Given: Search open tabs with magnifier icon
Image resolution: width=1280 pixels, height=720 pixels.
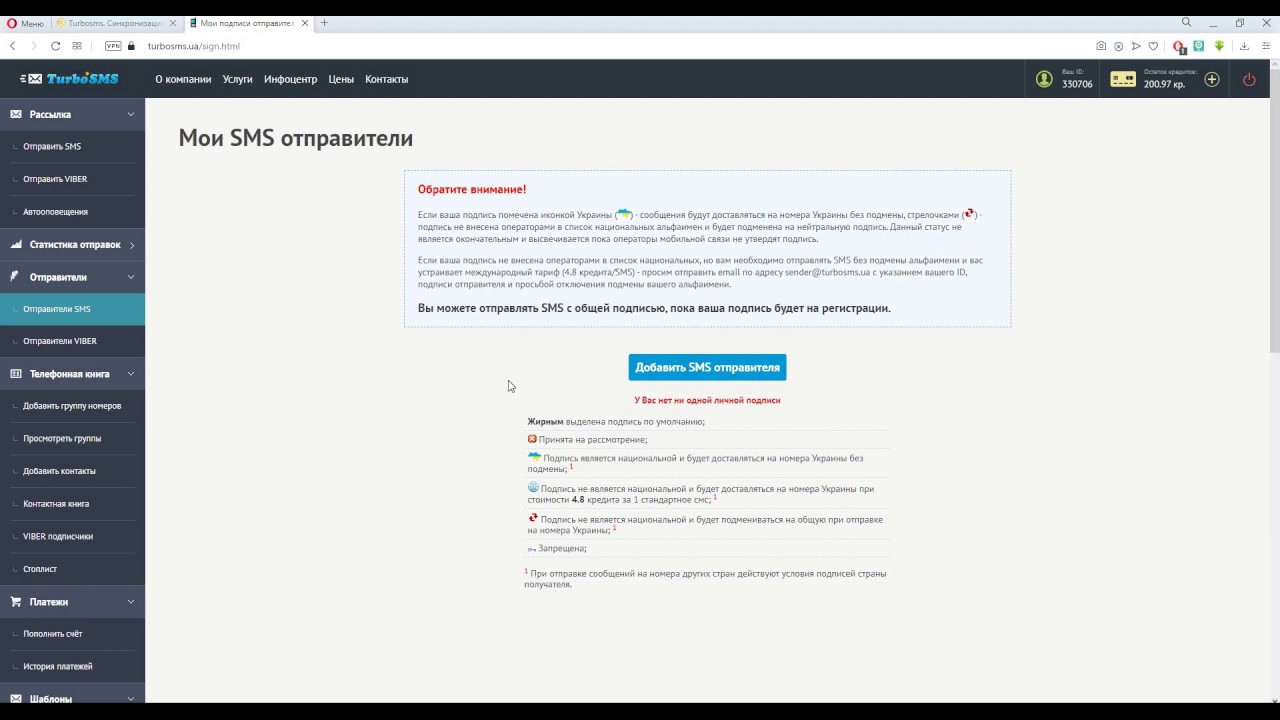Looking at the screenshot, I should (1187, 22).
